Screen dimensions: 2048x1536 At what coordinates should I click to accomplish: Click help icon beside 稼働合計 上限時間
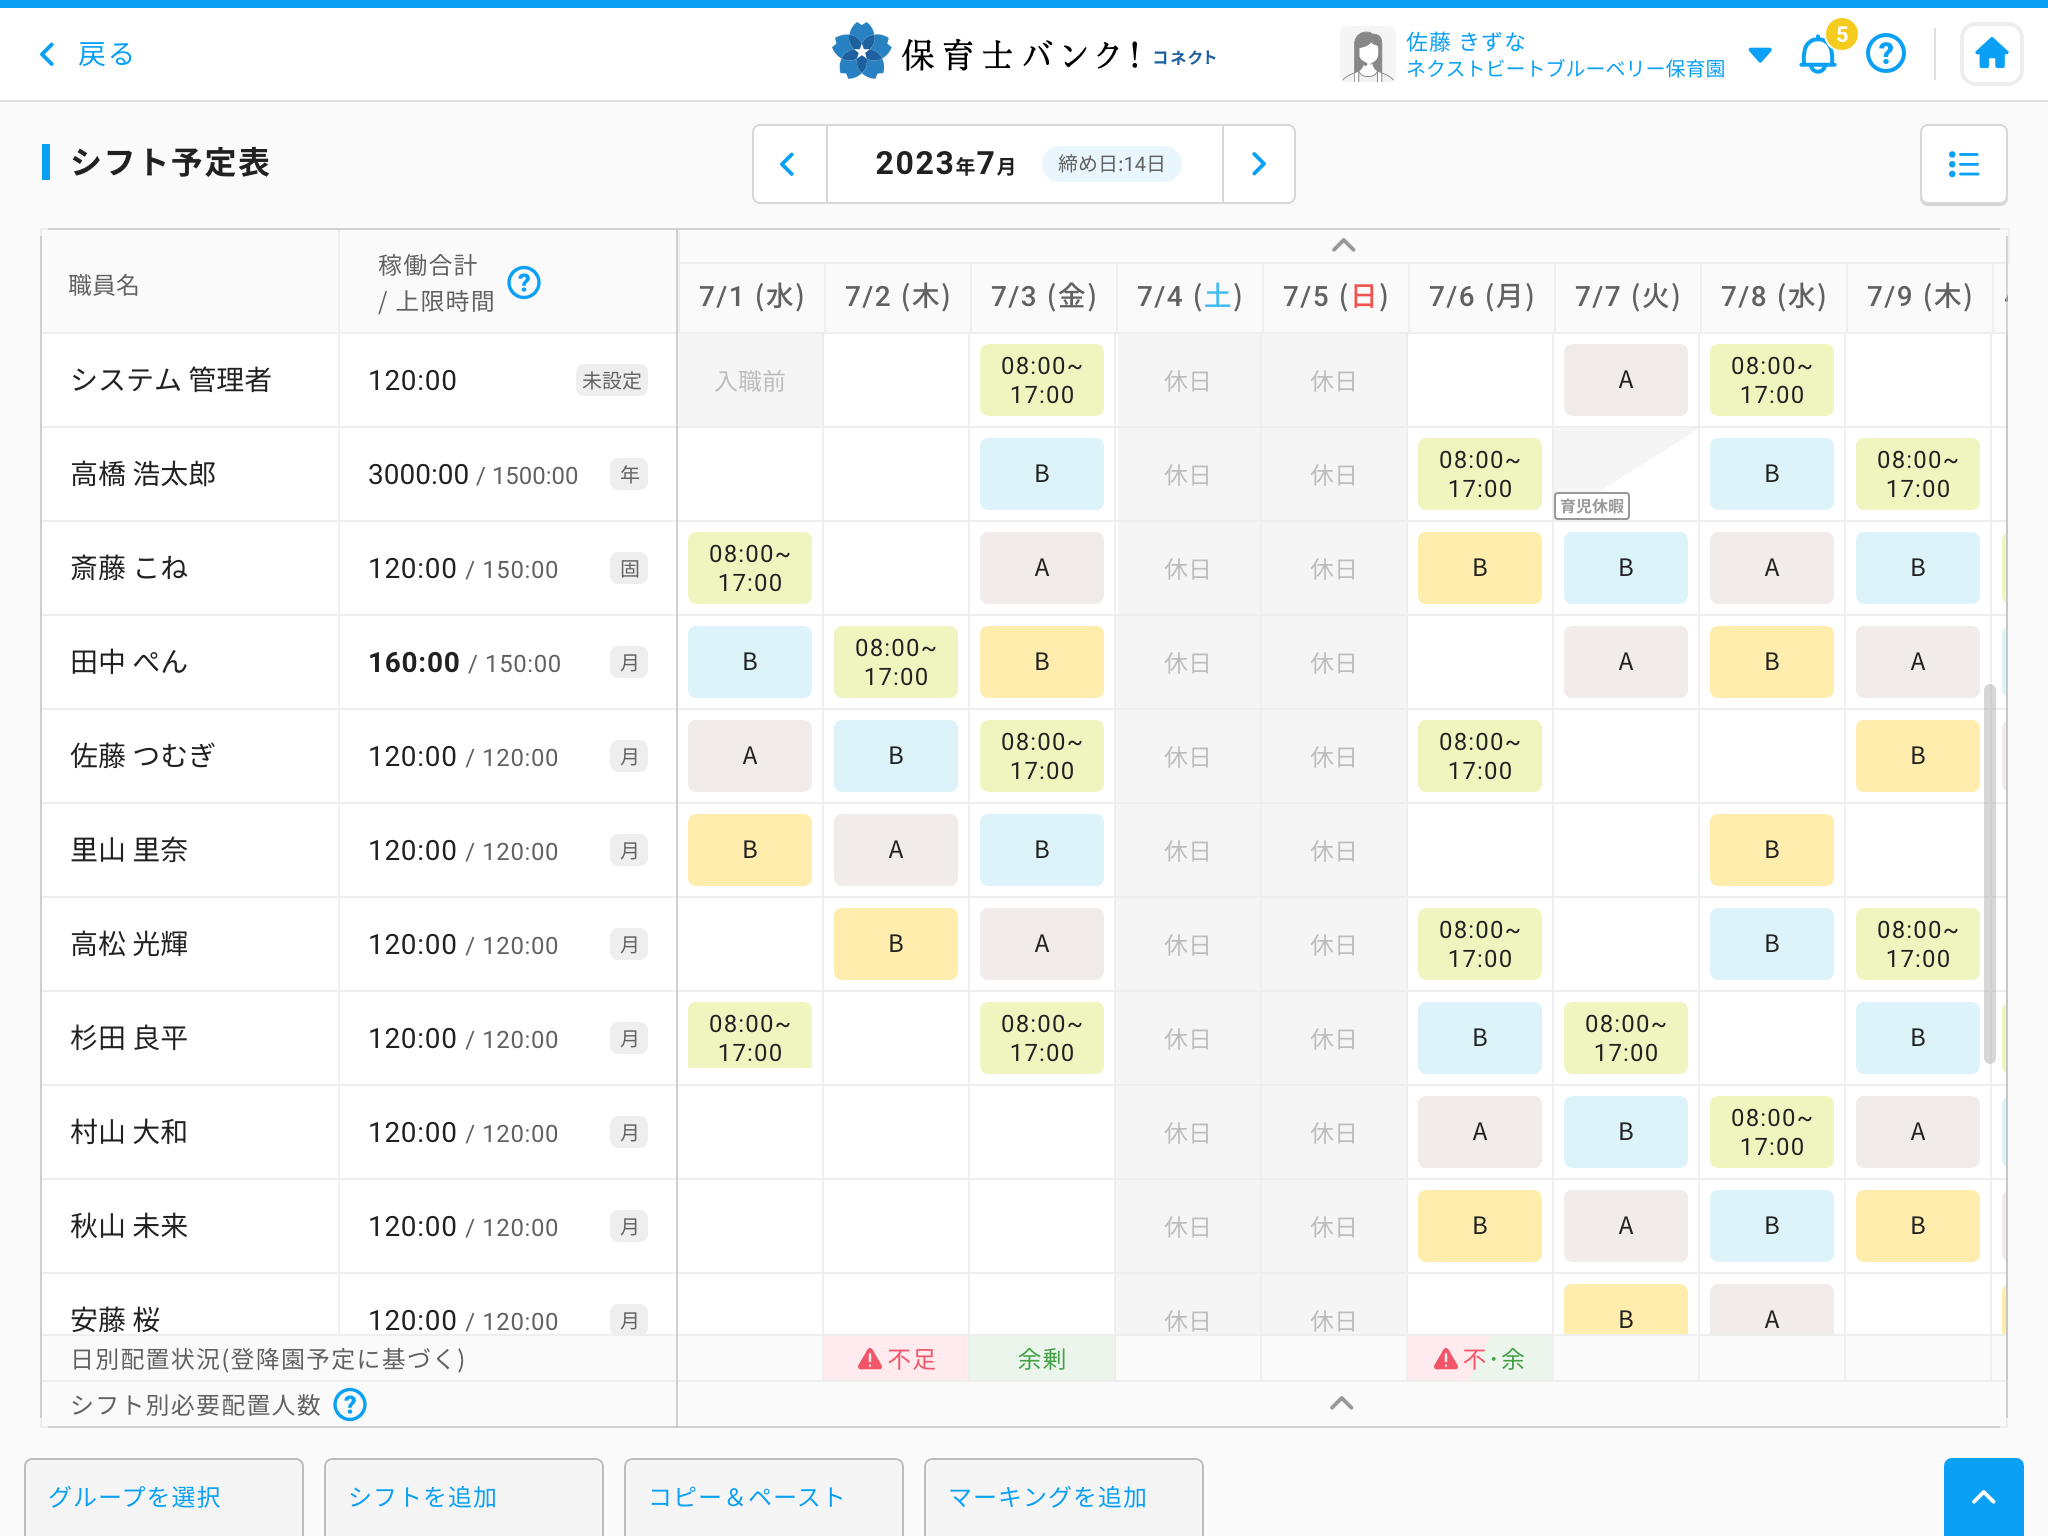pos(524,283)
